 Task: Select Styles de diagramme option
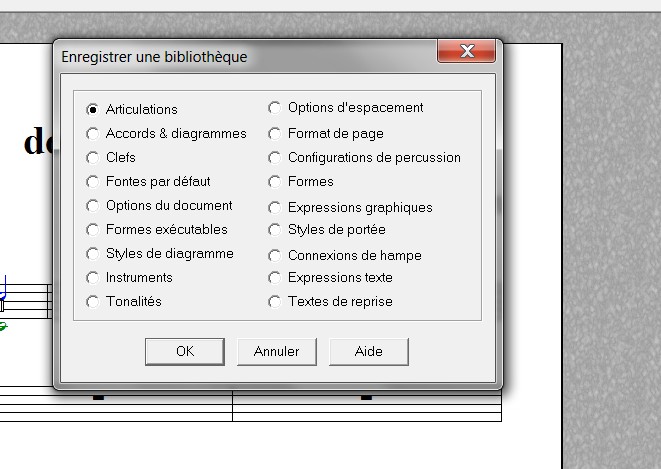93,254
